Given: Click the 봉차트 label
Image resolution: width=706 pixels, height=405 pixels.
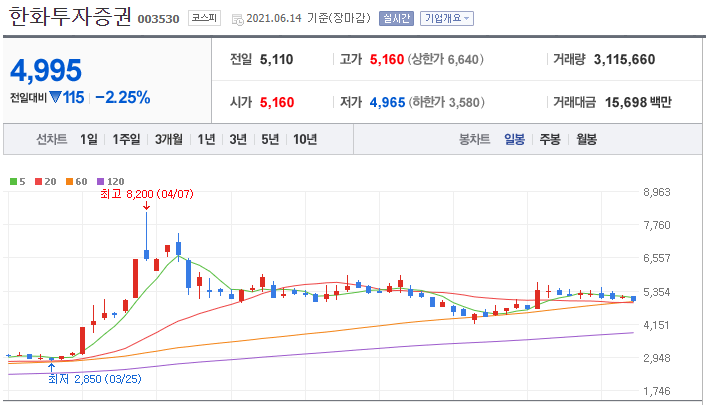Looking at the screenshot, I should click(474, 140).
